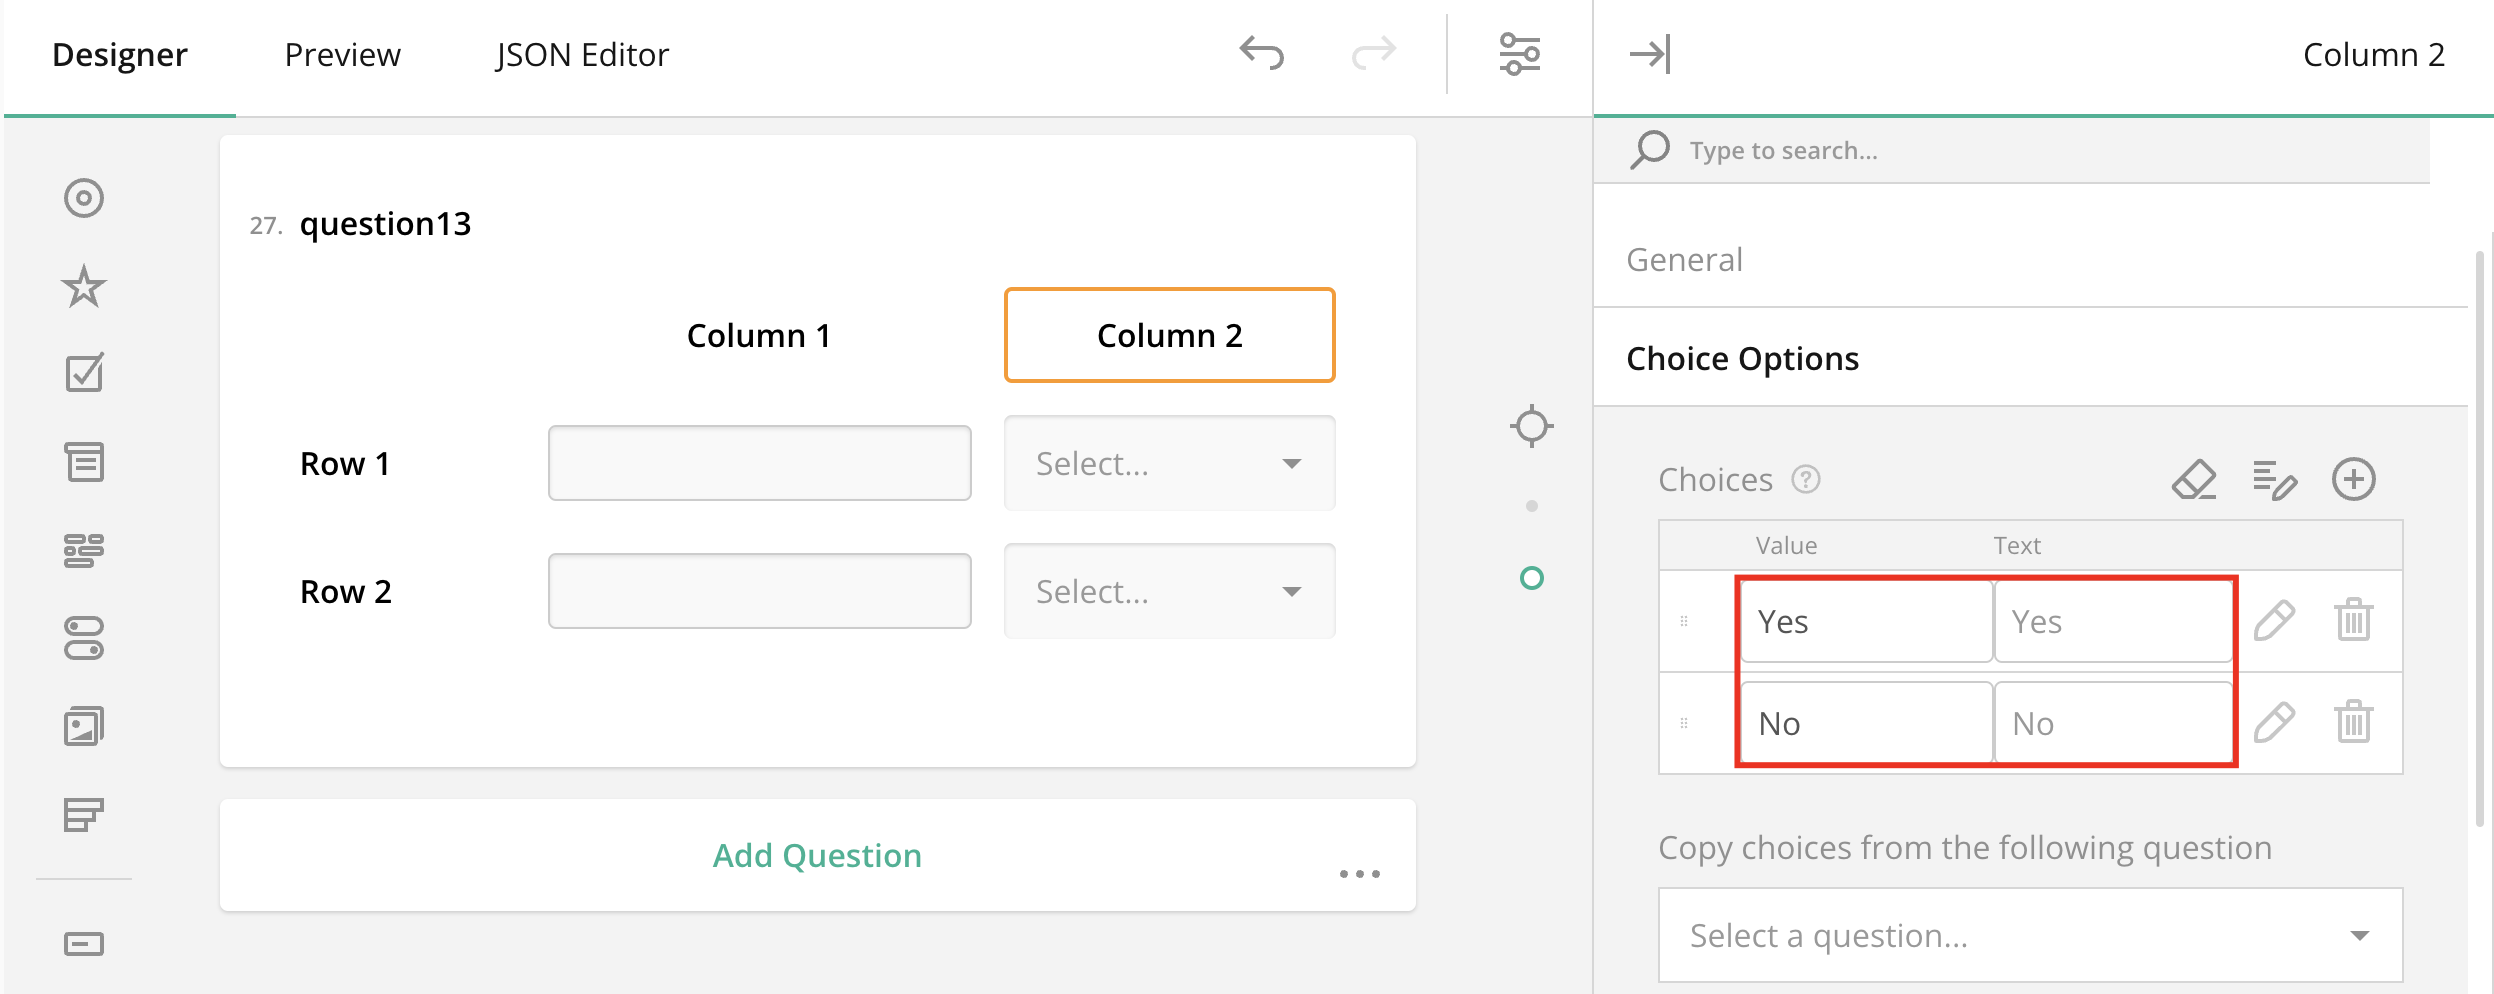2494x994 pixels.
Task: Select the Radiogroup question type icon
Action: point(85,197)
